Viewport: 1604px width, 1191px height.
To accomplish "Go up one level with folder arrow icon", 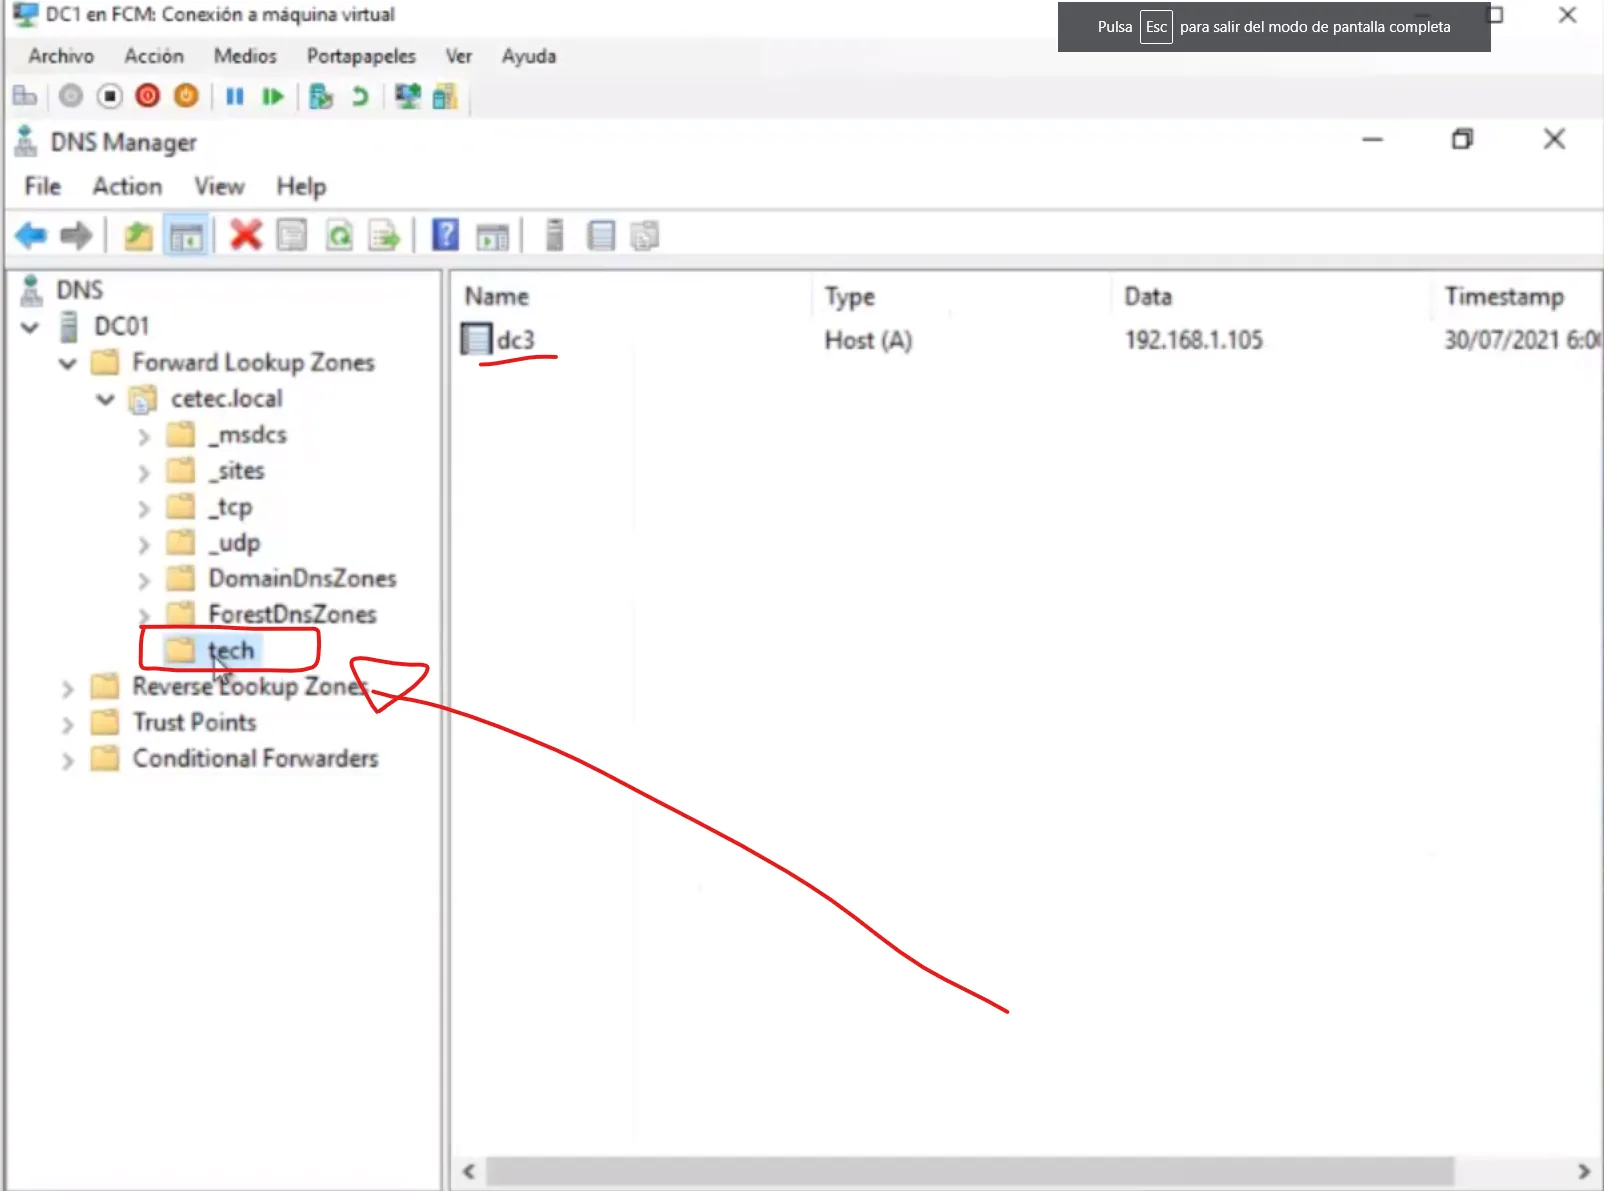I will click(x=138, y=236).
